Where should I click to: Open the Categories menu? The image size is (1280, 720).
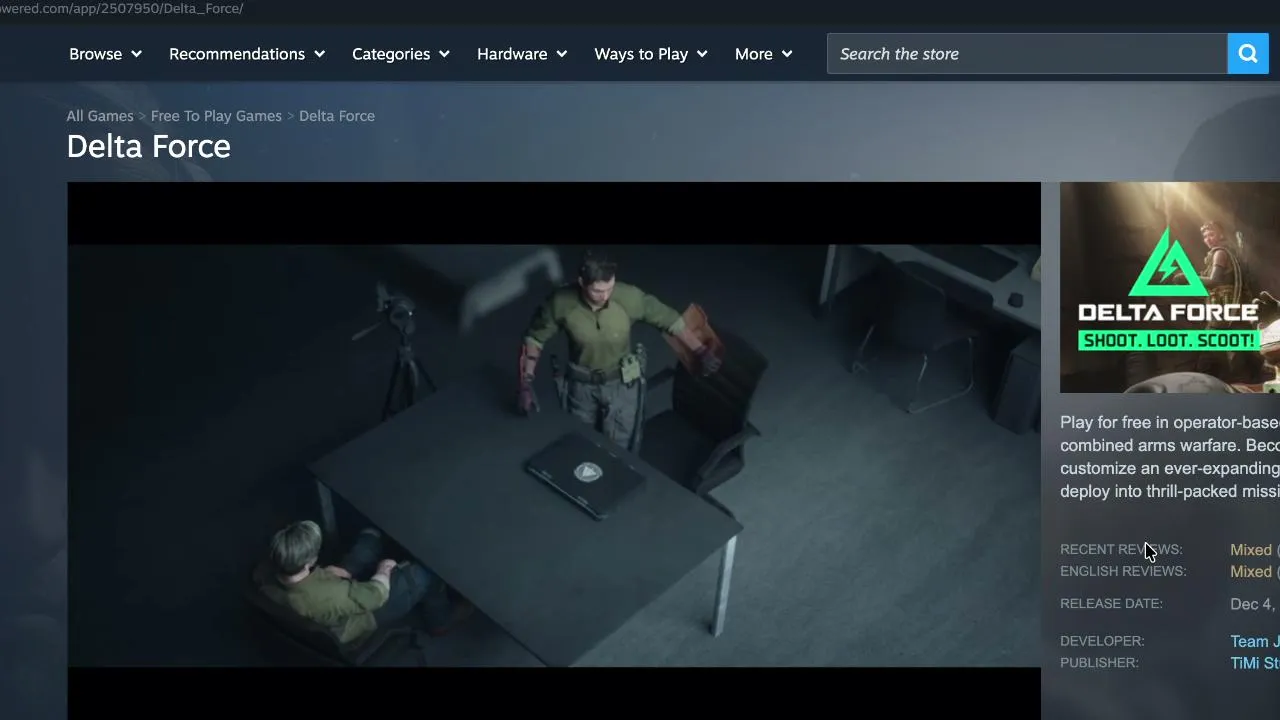(x=401, y=54)
